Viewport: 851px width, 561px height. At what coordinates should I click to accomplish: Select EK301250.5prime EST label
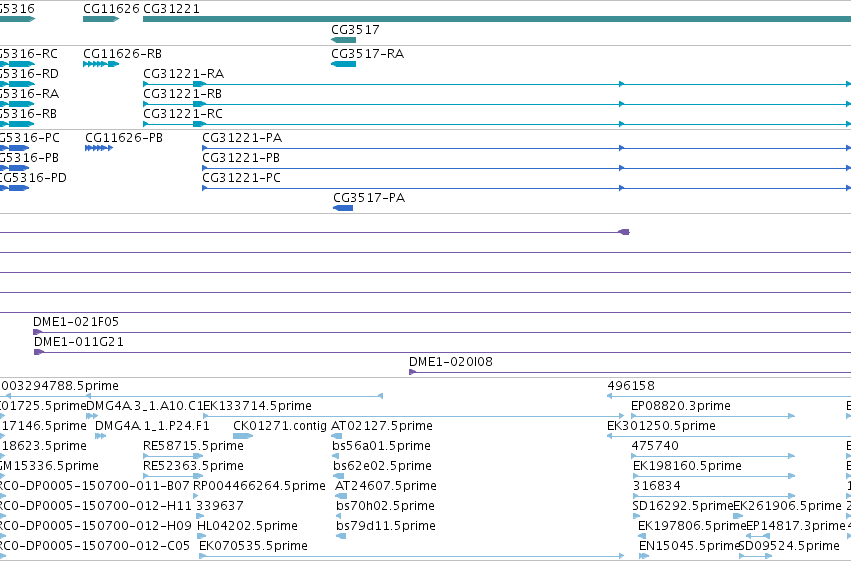(661, 426)
